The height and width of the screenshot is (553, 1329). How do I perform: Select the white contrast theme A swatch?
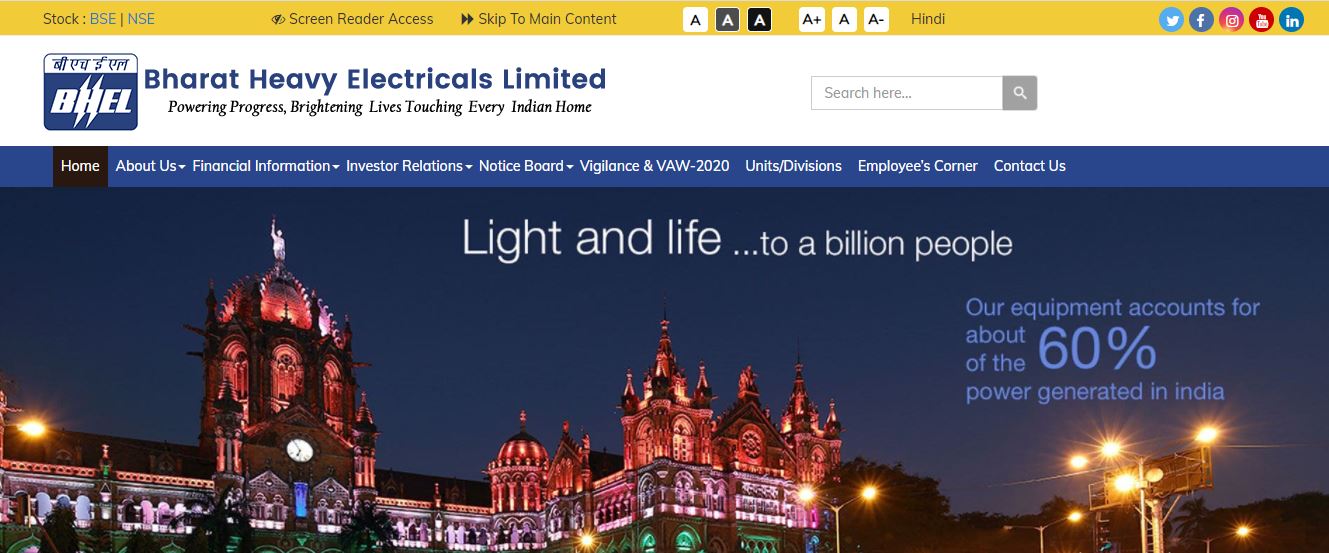coord(695,19)
